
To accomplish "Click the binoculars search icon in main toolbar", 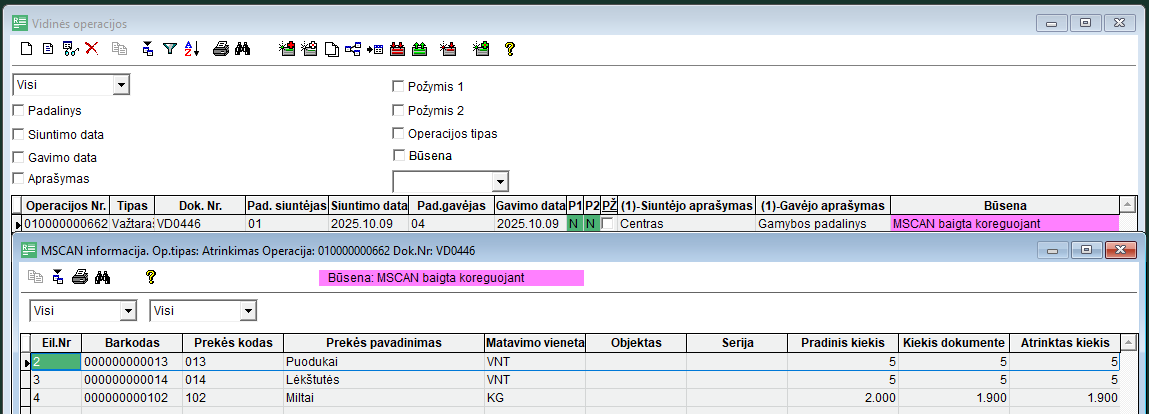I will point(242,48).
